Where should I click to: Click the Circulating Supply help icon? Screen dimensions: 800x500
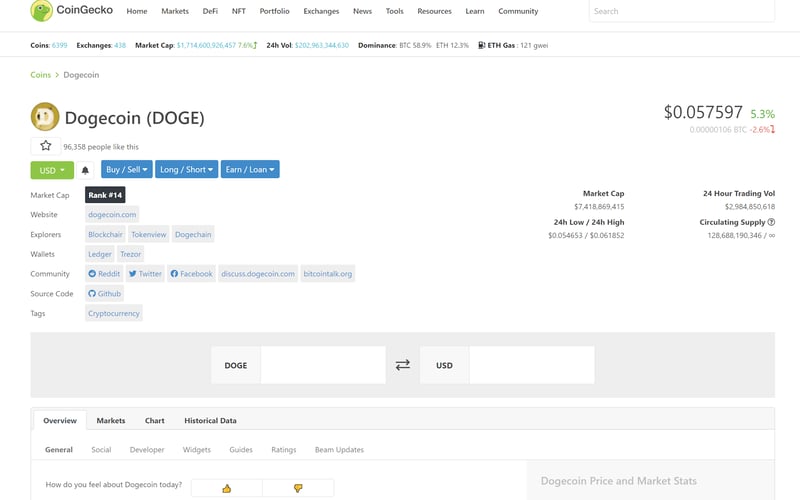point(771,222)
